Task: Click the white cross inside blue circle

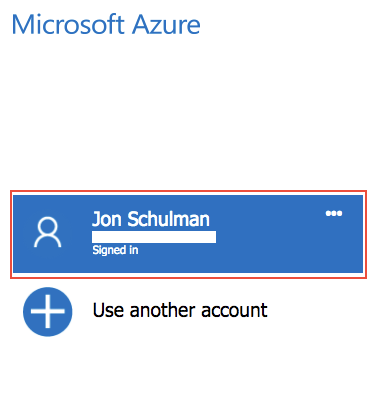Action: [x=48, y=312]
